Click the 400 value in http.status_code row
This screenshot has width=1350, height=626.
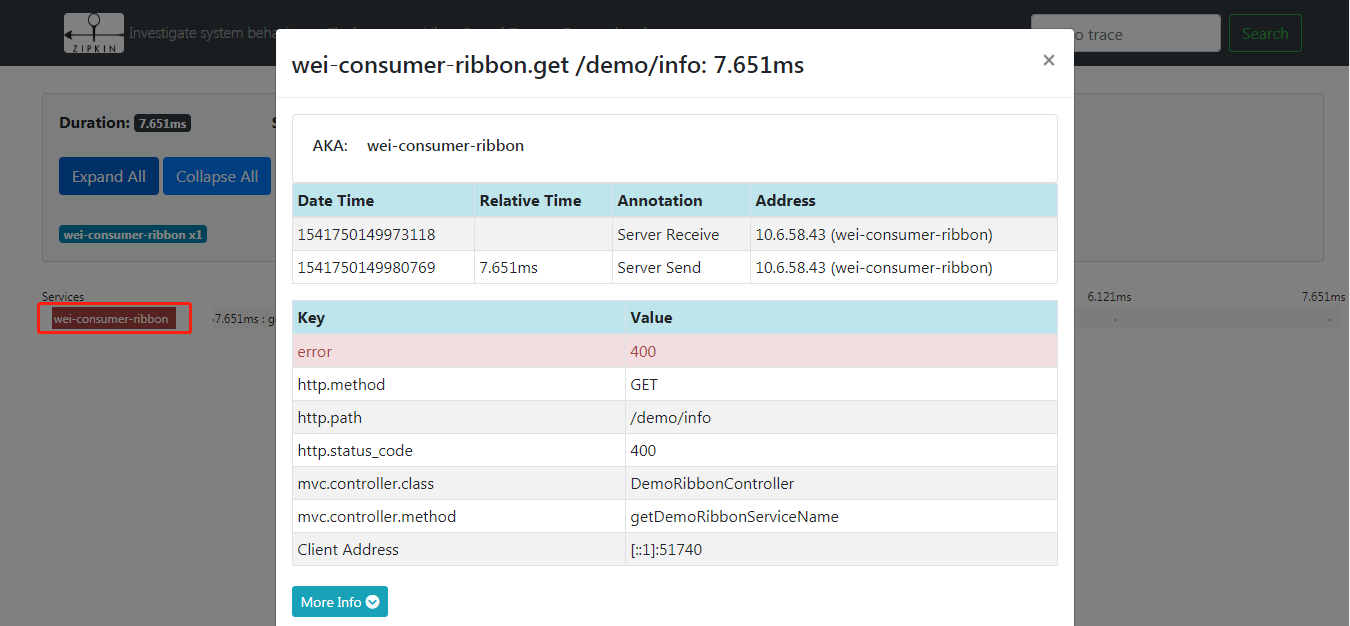[841, 450]
